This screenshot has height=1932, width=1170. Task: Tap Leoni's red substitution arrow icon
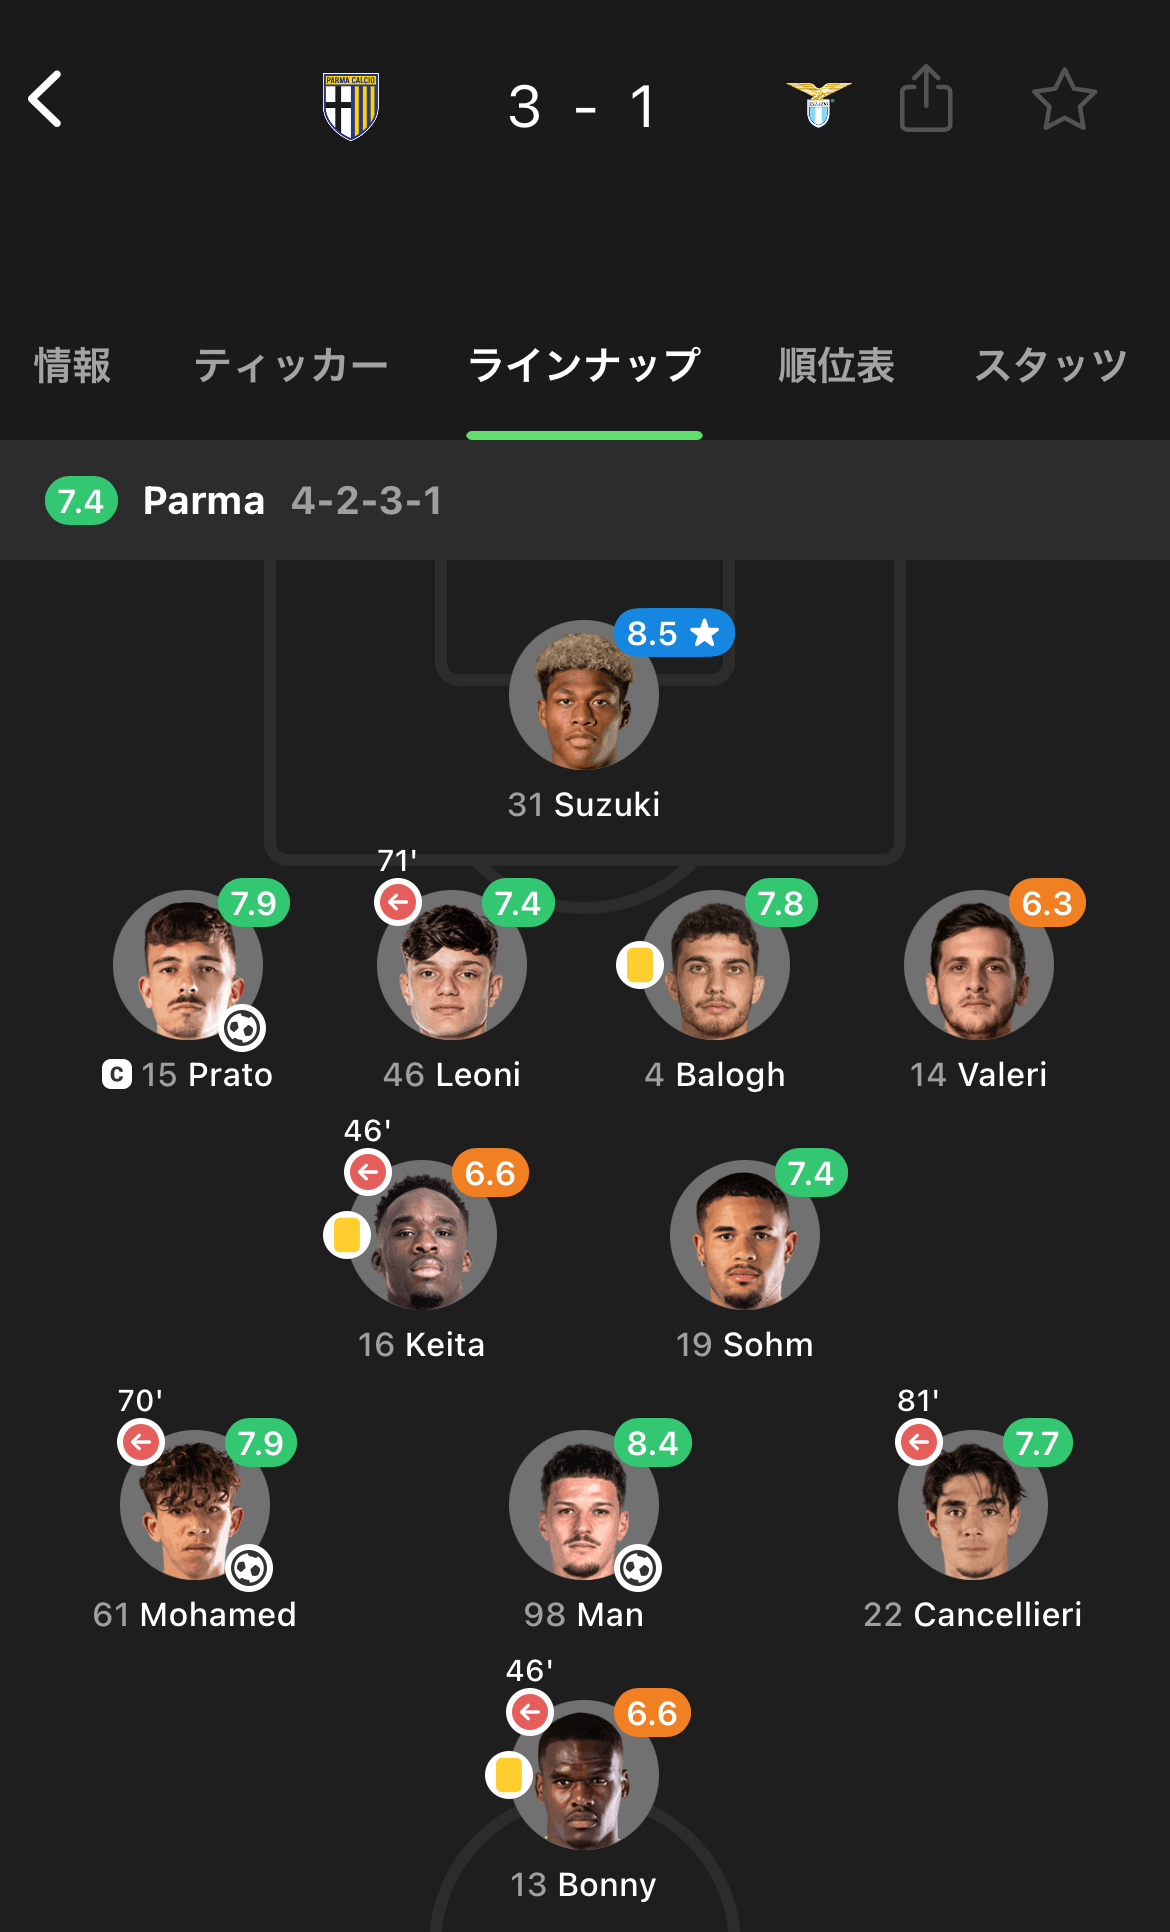(398, 902)
